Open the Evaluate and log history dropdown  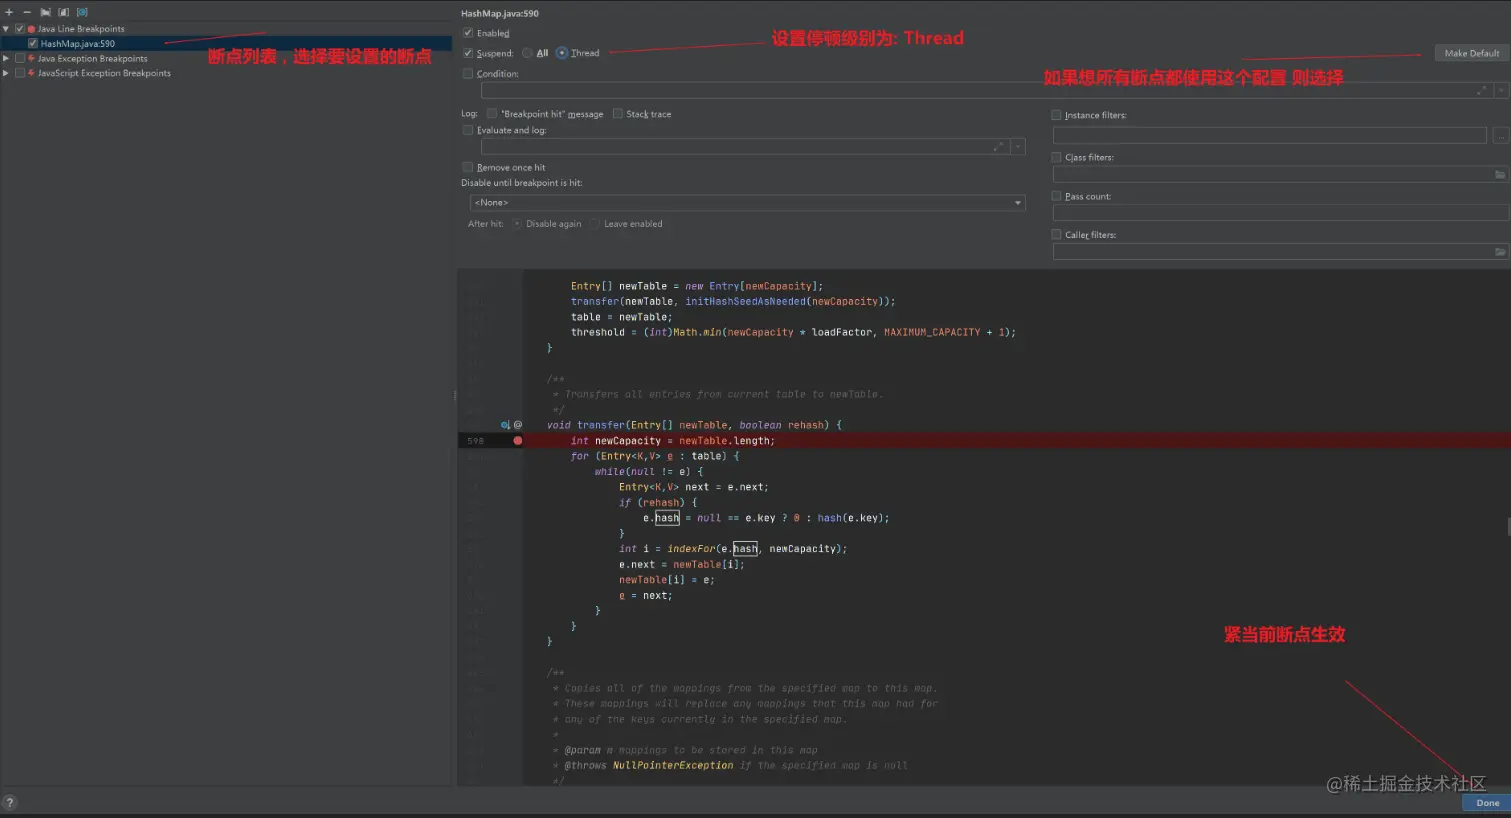point(1018,147)
